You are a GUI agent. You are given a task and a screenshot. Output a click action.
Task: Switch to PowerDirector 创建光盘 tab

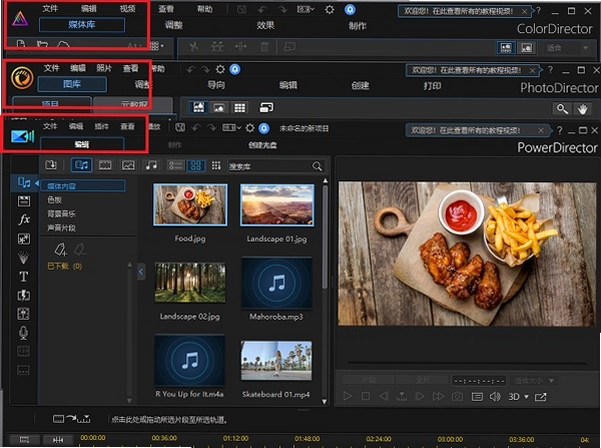coord(263,145)
